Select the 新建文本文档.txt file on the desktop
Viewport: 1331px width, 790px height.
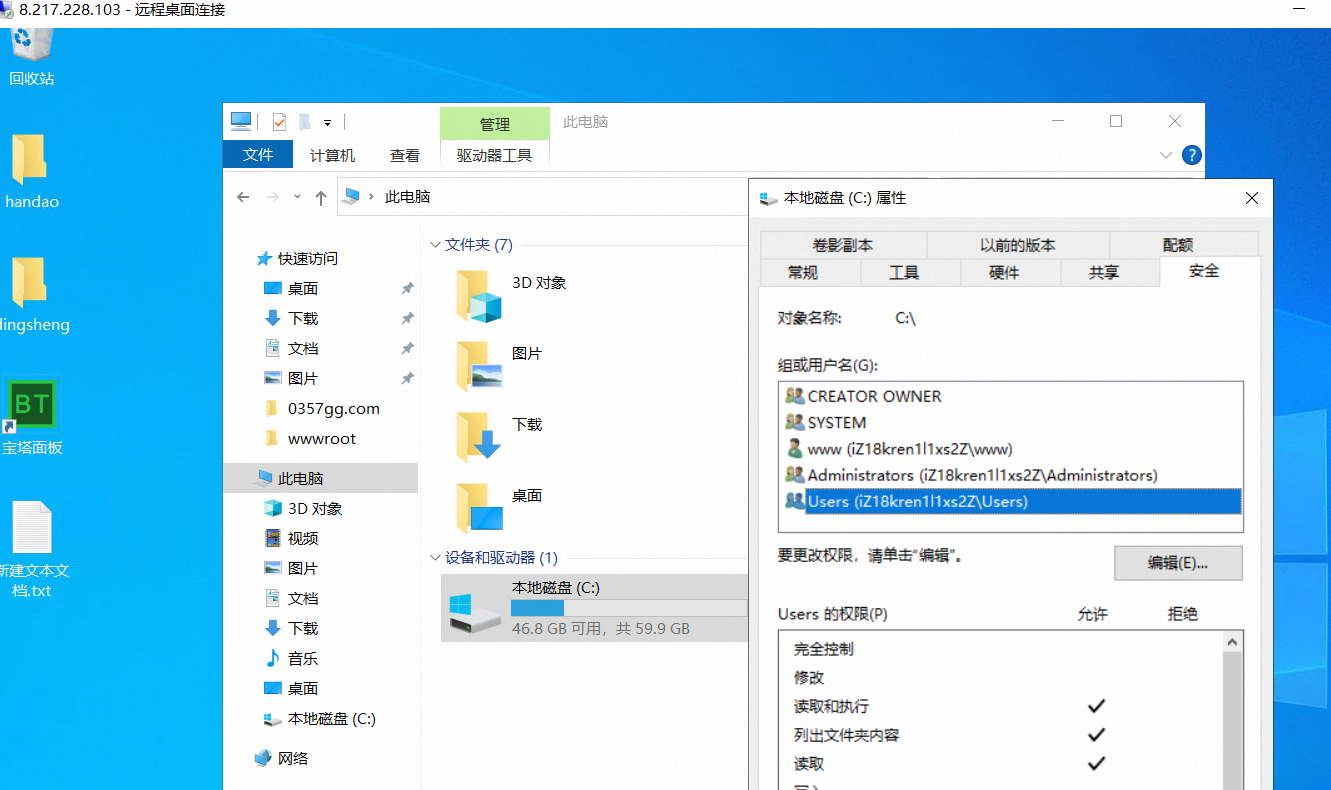pos(32,550)
